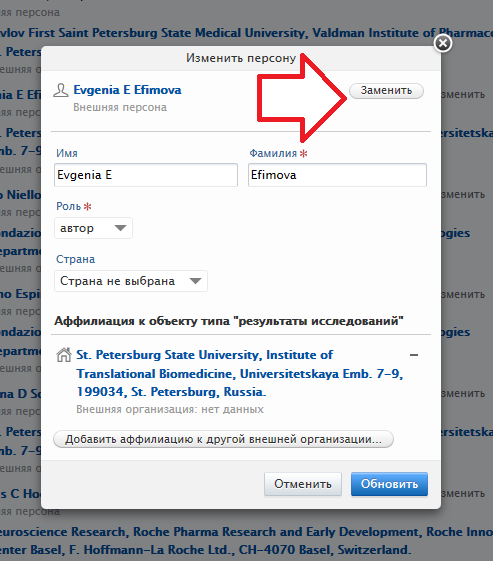The height and width of the screenshot is (561, 493).
Task: Open the Роль dropdown showing автор
Action: 93,228
